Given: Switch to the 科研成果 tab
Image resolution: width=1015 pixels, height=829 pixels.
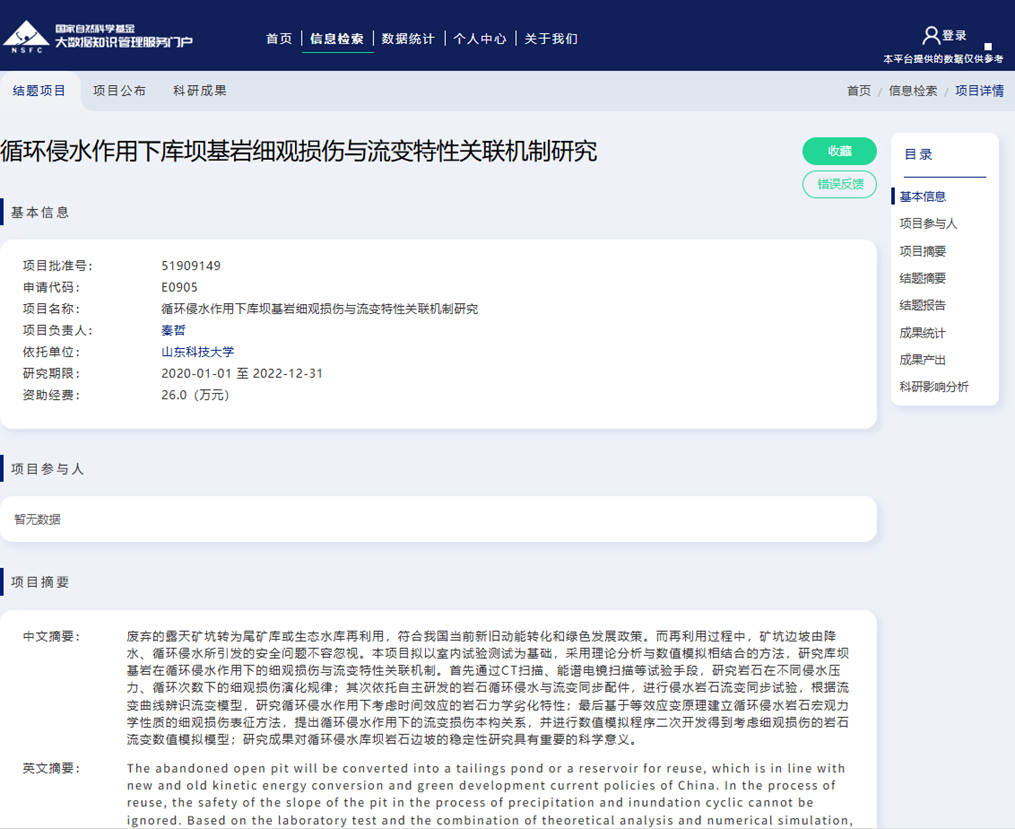Looking at the screenshot, I should pos(199,91).
